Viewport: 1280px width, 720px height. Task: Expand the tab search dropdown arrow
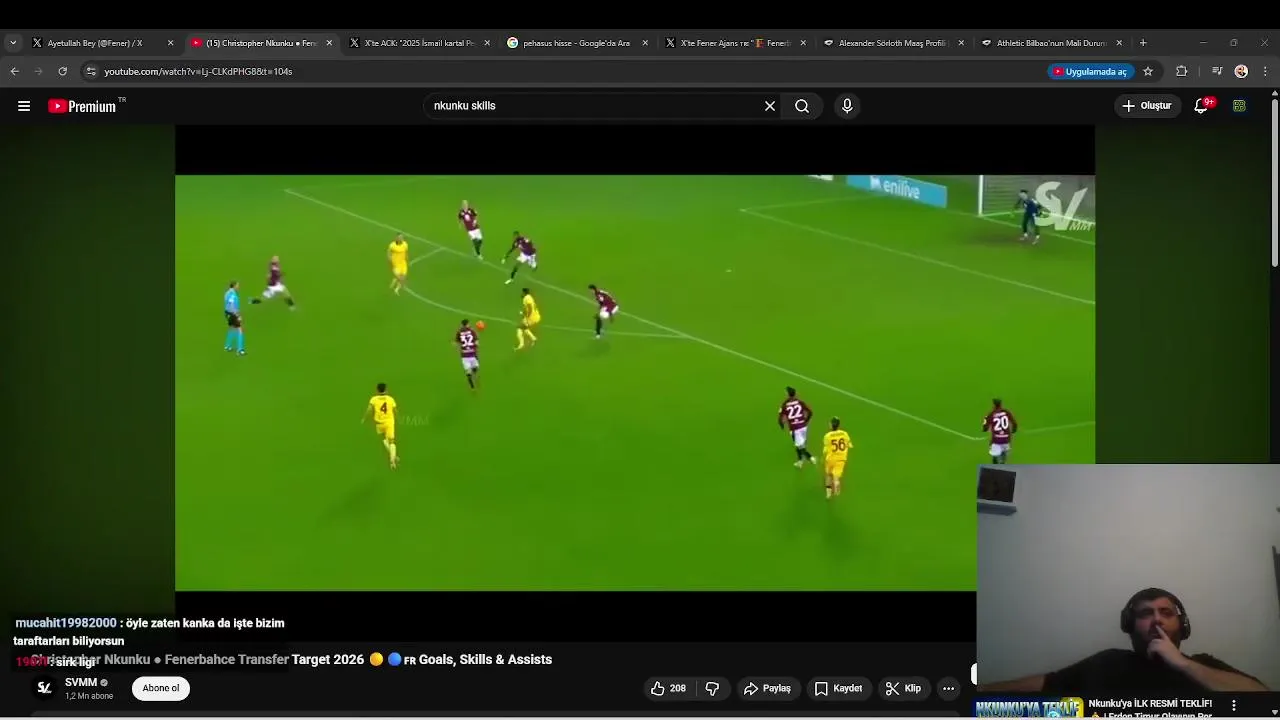pyautogui.click(x=12, y=43)
